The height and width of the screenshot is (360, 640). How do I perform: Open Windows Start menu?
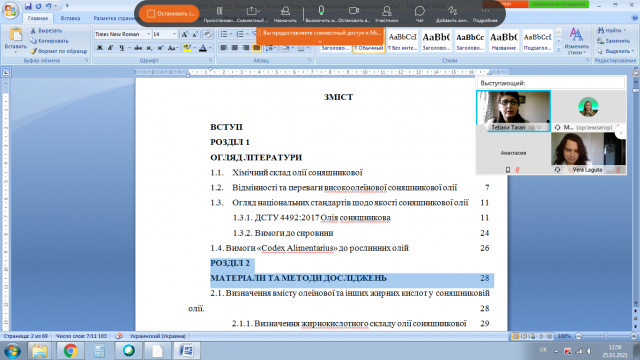click(x=12, y=351)
